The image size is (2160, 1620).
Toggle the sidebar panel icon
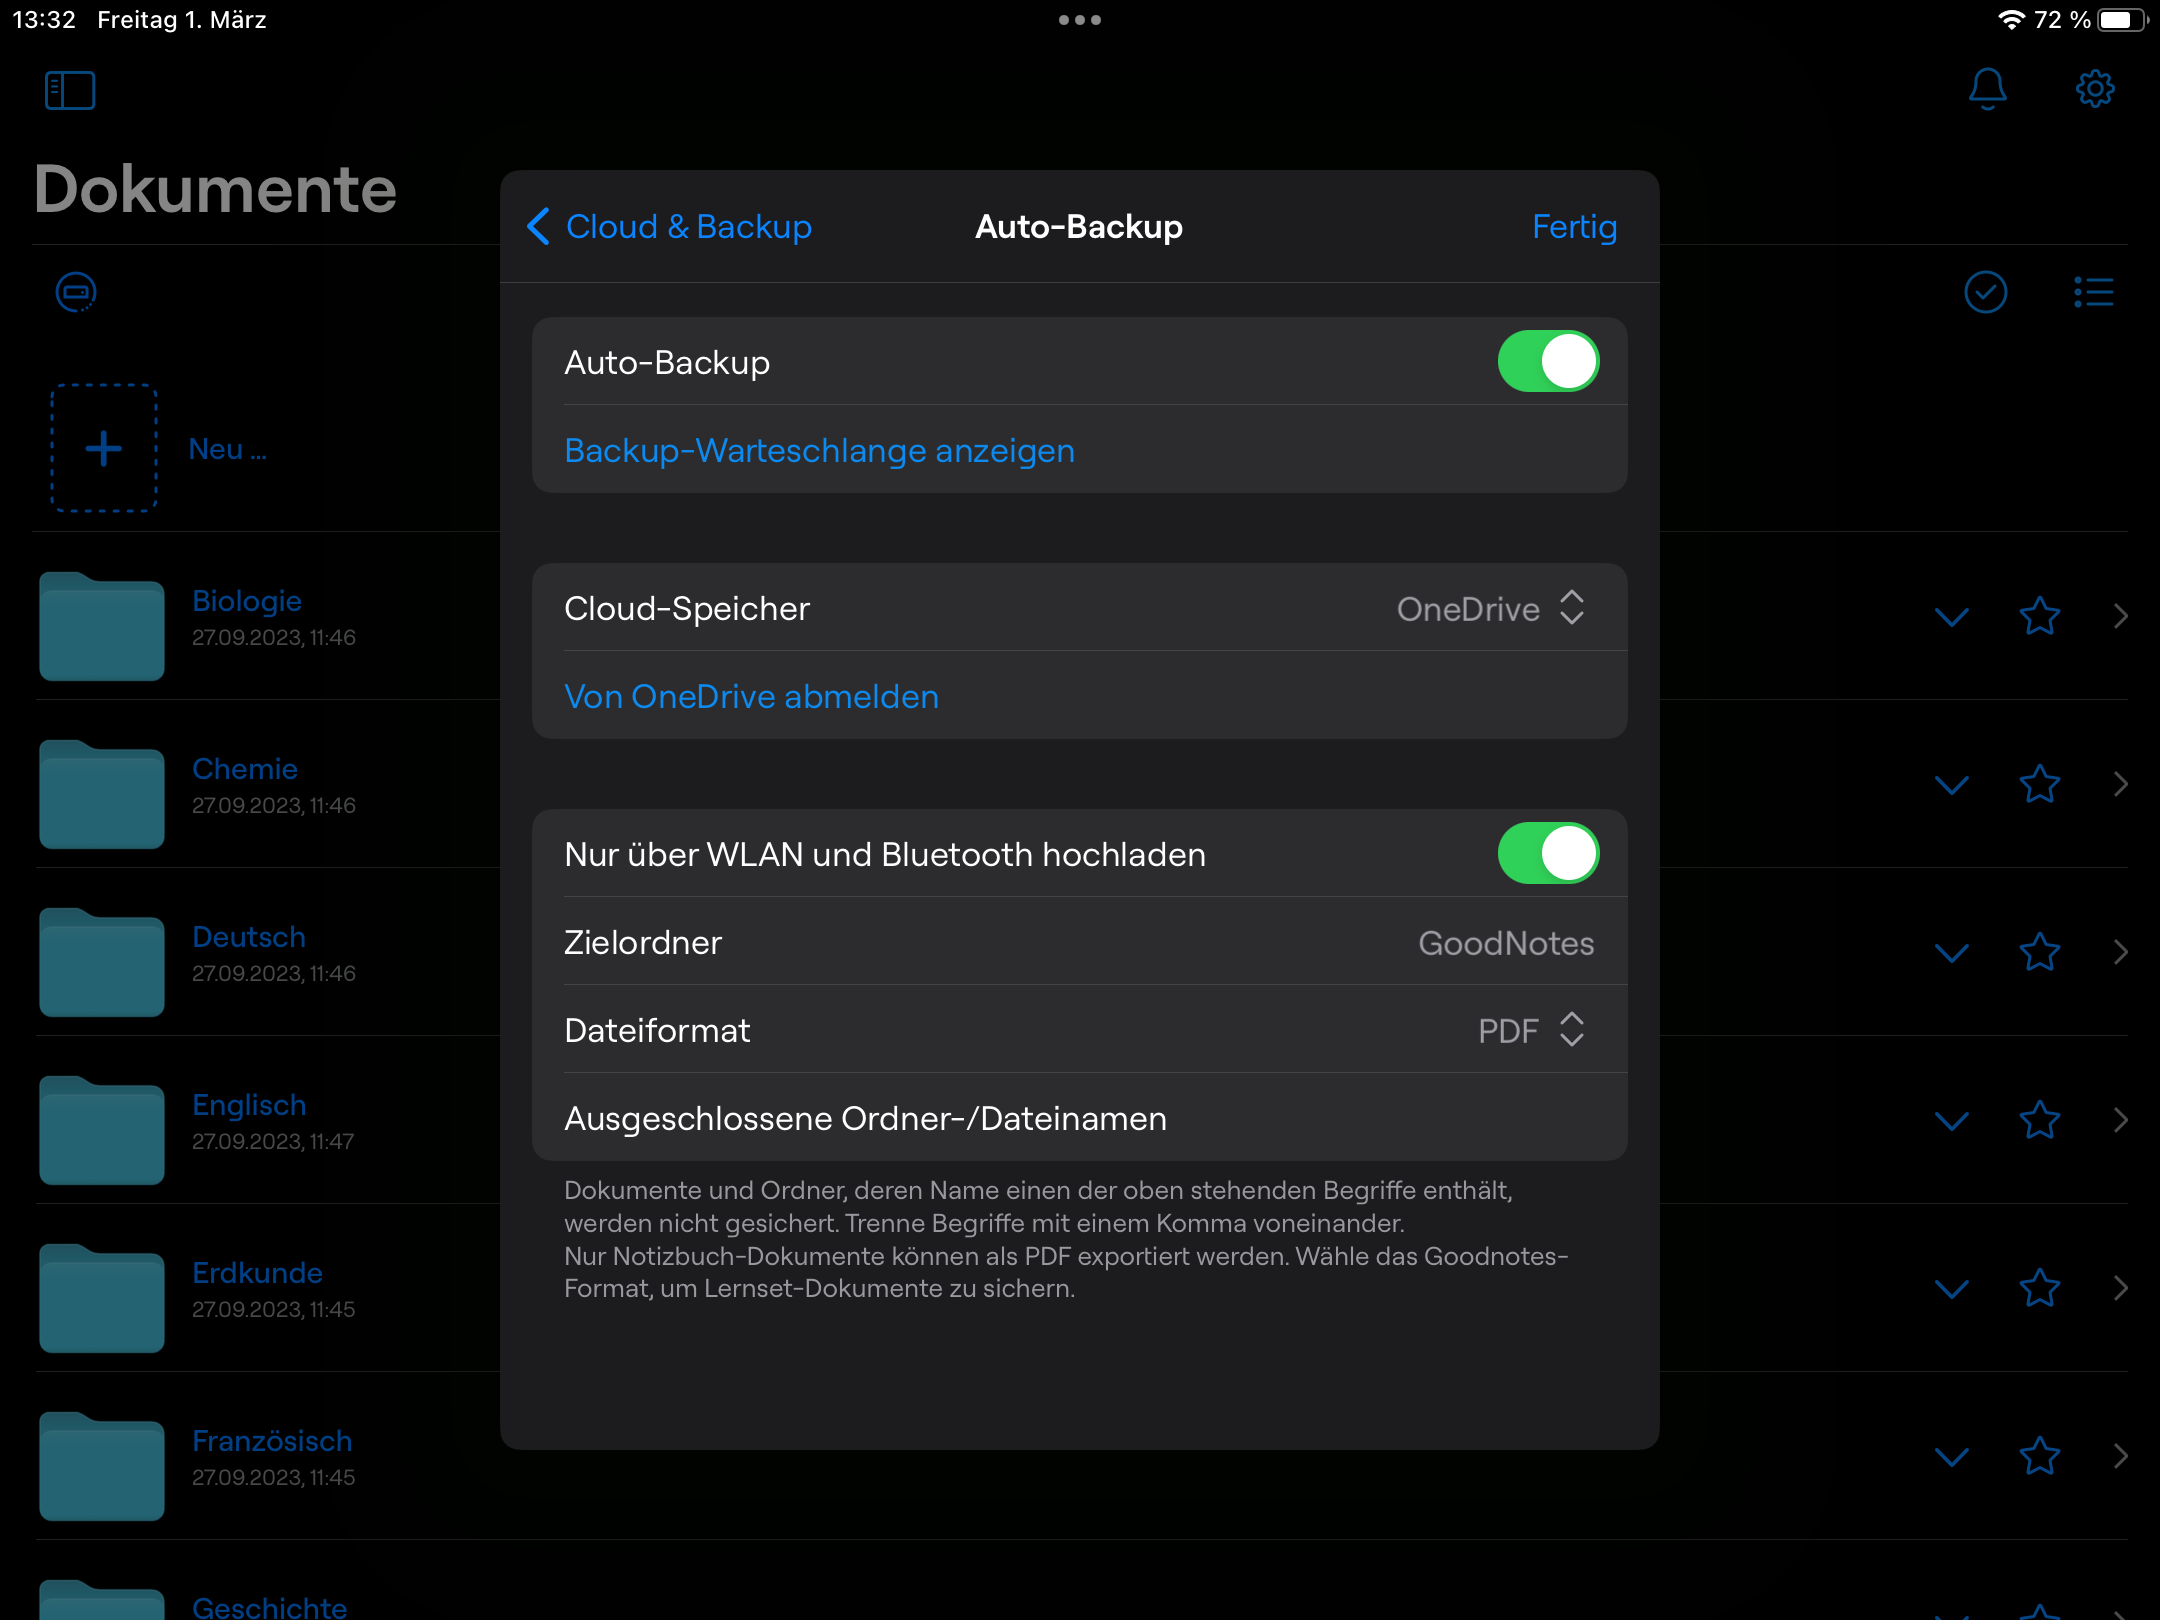tap(70, 90)
